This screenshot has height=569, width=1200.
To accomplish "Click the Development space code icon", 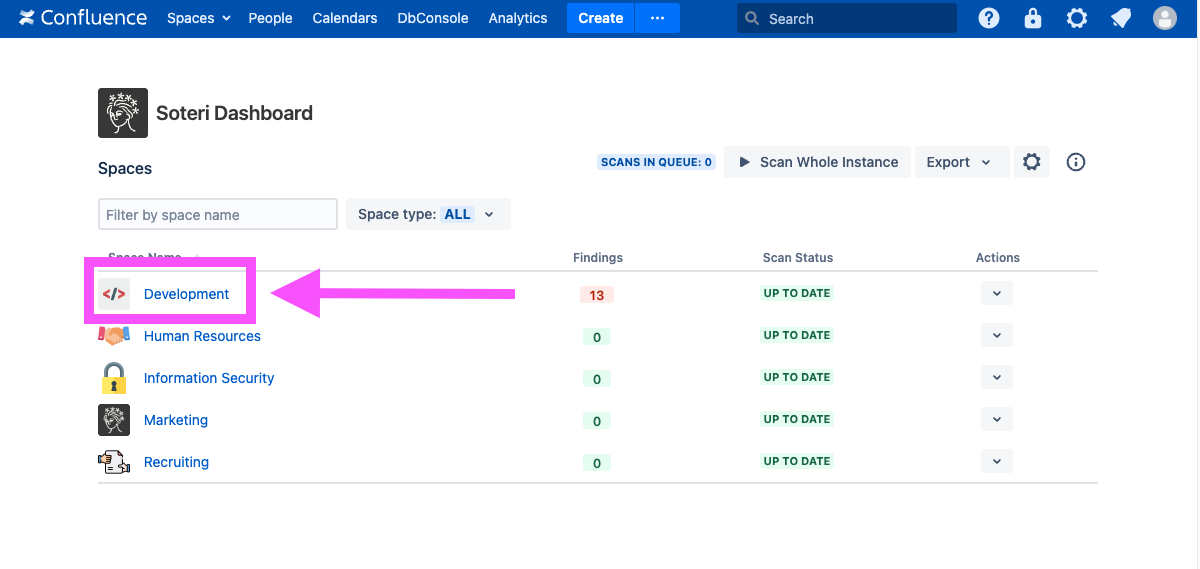I will tap(114, 294).
